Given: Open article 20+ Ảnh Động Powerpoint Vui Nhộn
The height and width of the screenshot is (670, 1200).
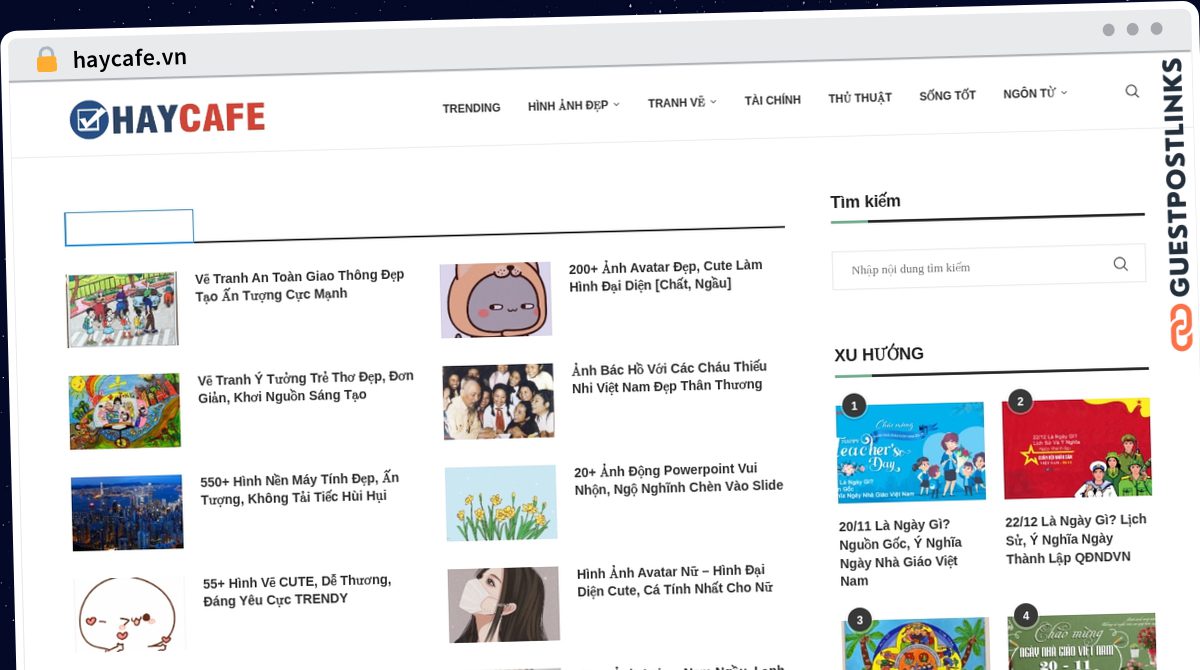Looking at the screenshot, I should click(679, 478).
